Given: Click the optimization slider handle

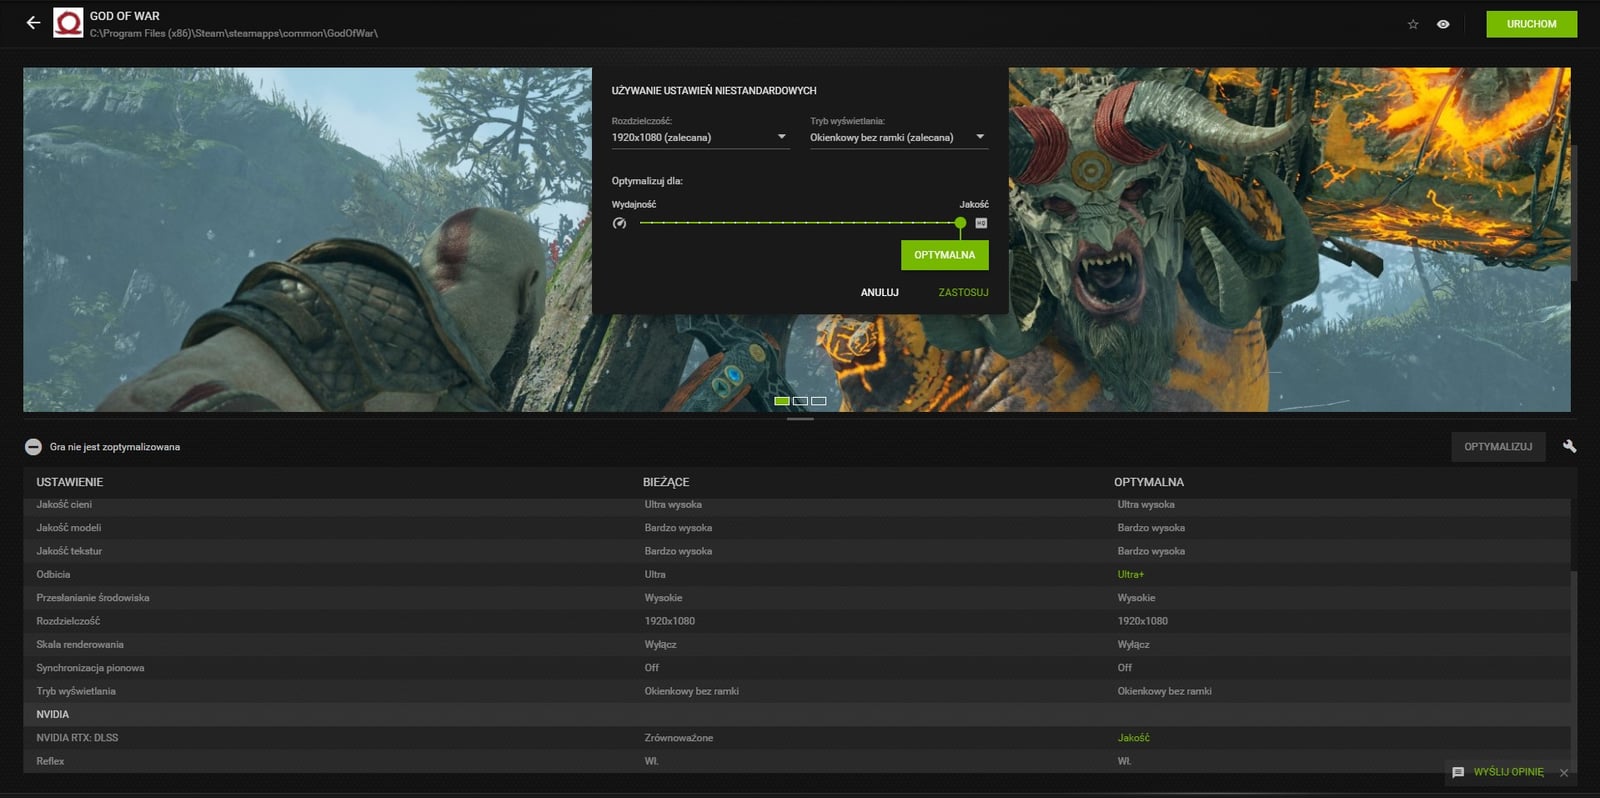Looking at the screenshot, I should click(x=960, y=223).
